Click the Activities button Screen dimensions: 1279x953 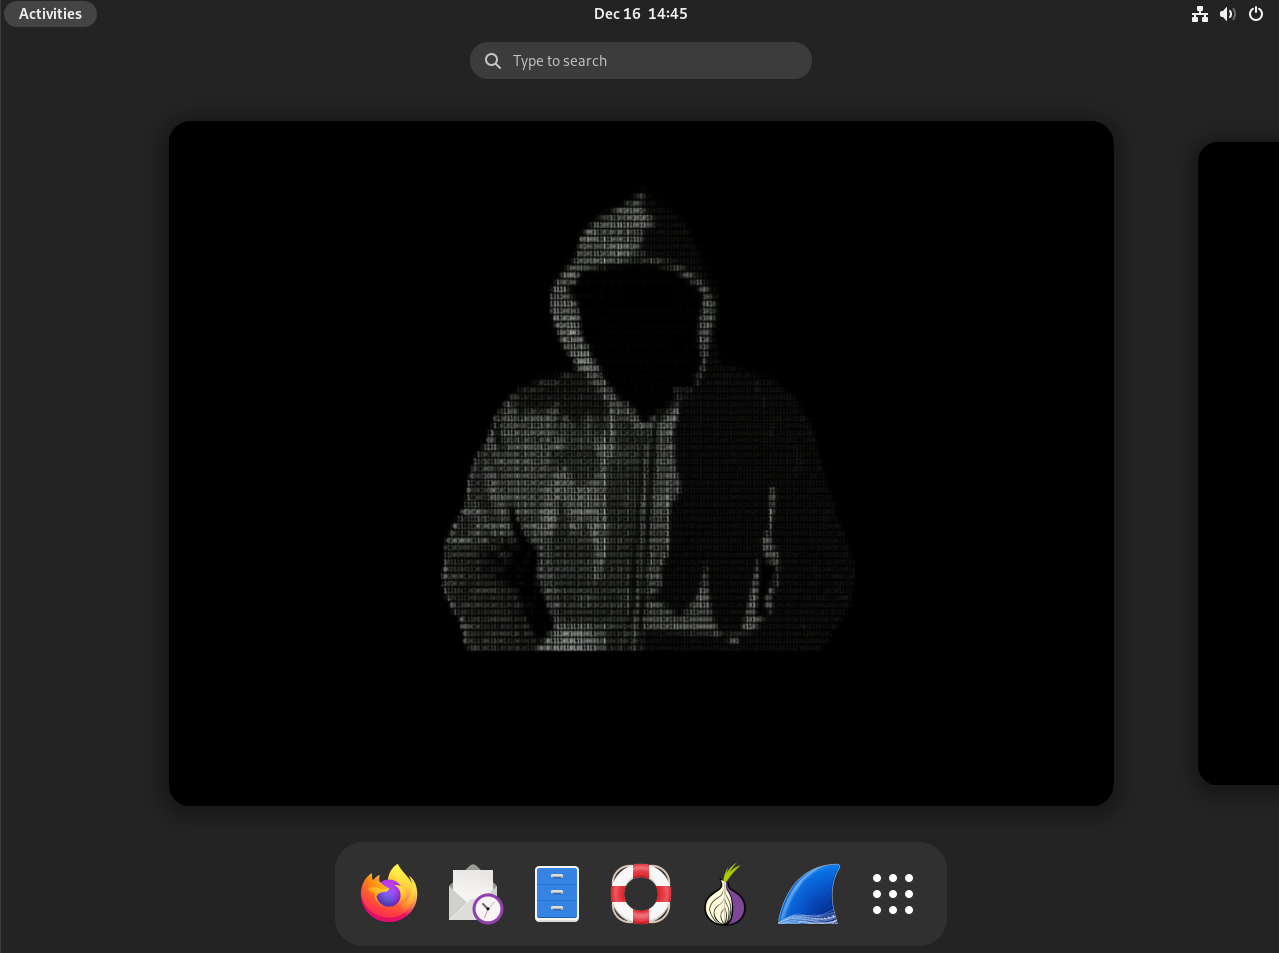[50, 13]
